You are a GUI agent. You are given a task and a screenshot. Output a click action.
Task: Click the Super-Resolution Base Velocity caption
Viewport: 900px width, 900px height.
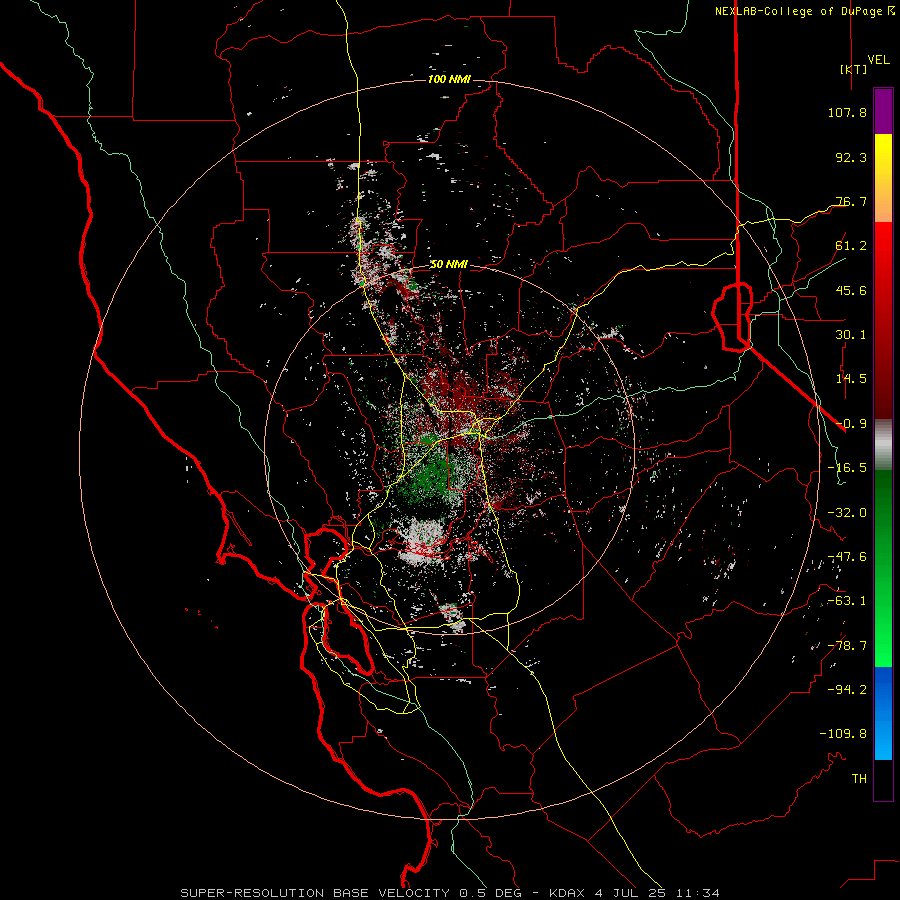coord(449,893)
